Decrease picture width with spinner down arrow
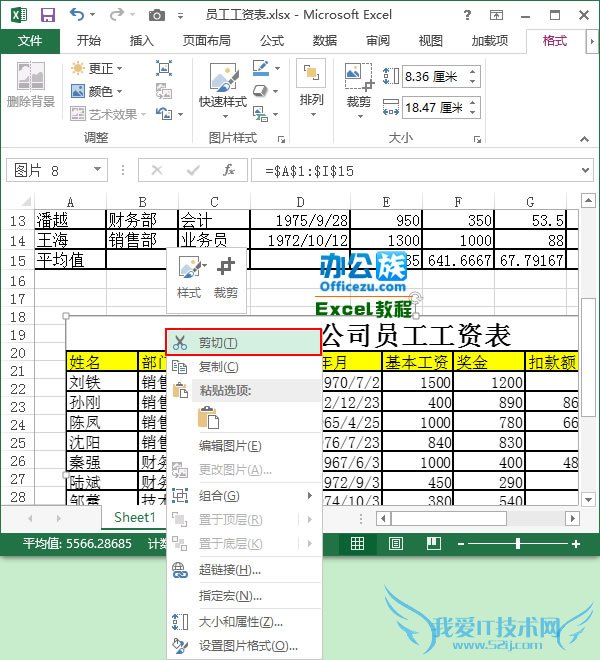Image resolution: width=600 pixels, height=660 pixels. point(472,112)
